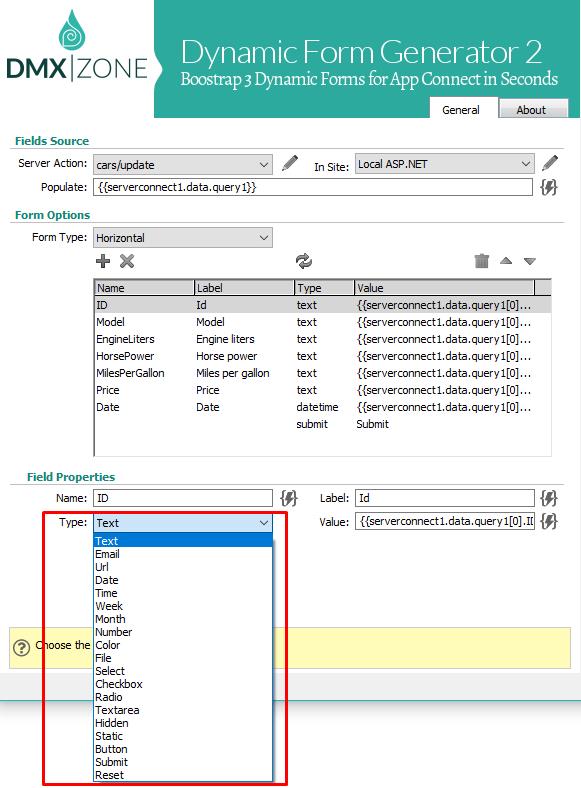The height and width of the screenshot is (788, 581).
Task: Choose Number in the Type list
Action: point(183,632)
